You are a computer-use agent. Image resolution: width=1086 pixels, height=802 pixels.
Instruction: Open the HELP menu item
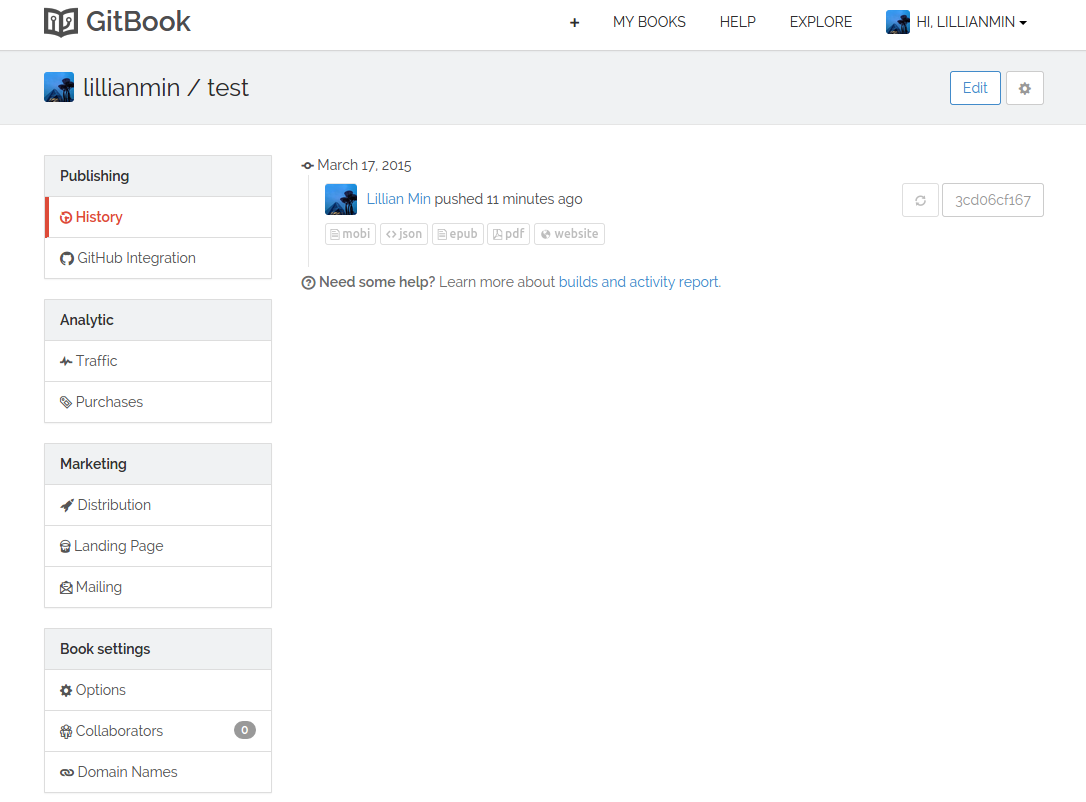pos(738,22)
